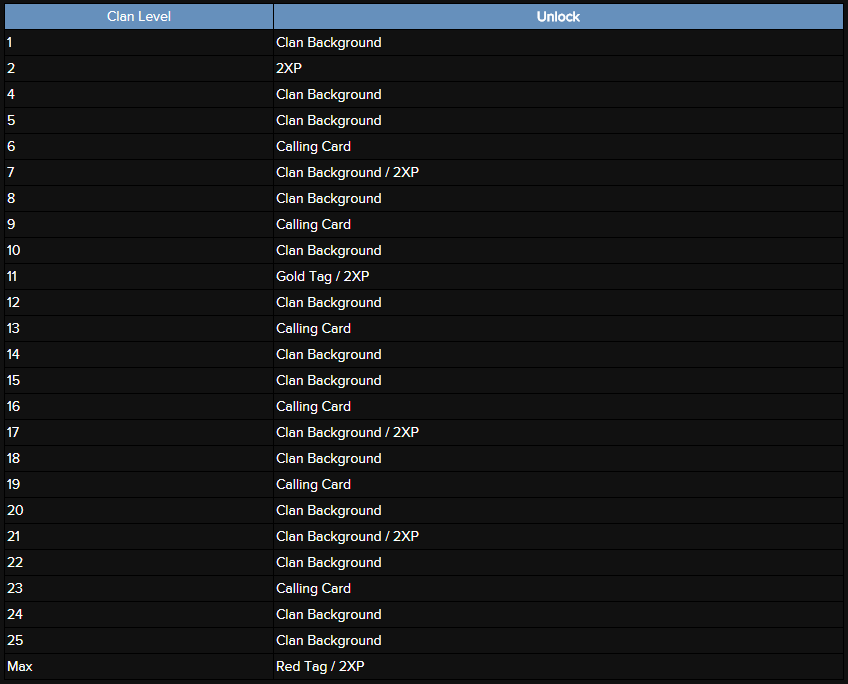The image size is (848, 684).
Task: Select clan level 14 cell
Action: tap(139, 354)
